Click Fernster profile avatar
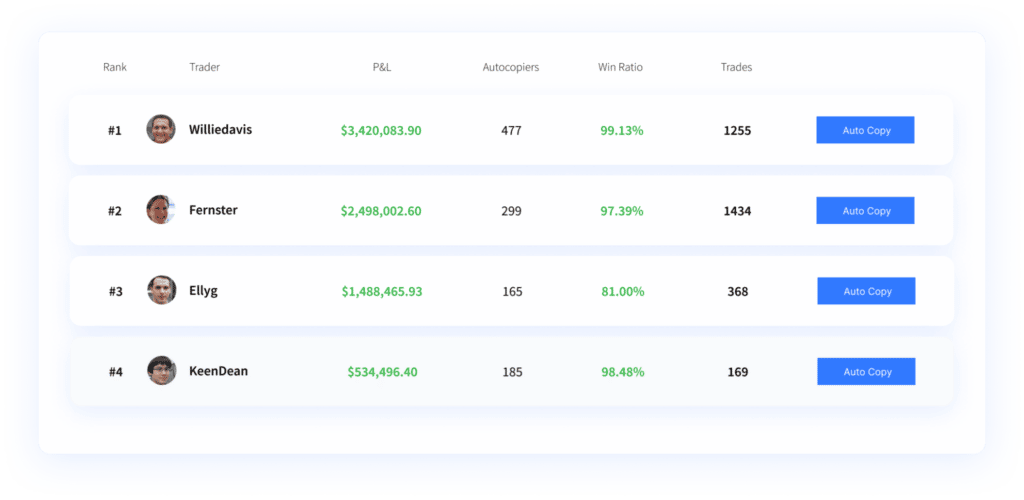The width and height of the screenshot is (1024, 500). click(x=161, y=210)
